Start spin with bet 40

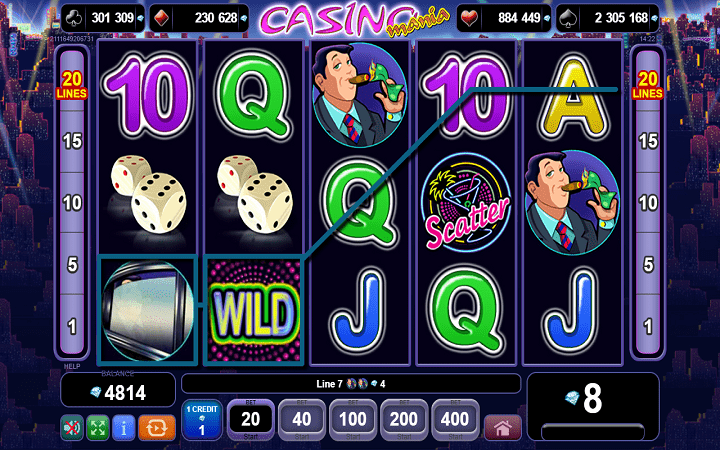[302, 420]
